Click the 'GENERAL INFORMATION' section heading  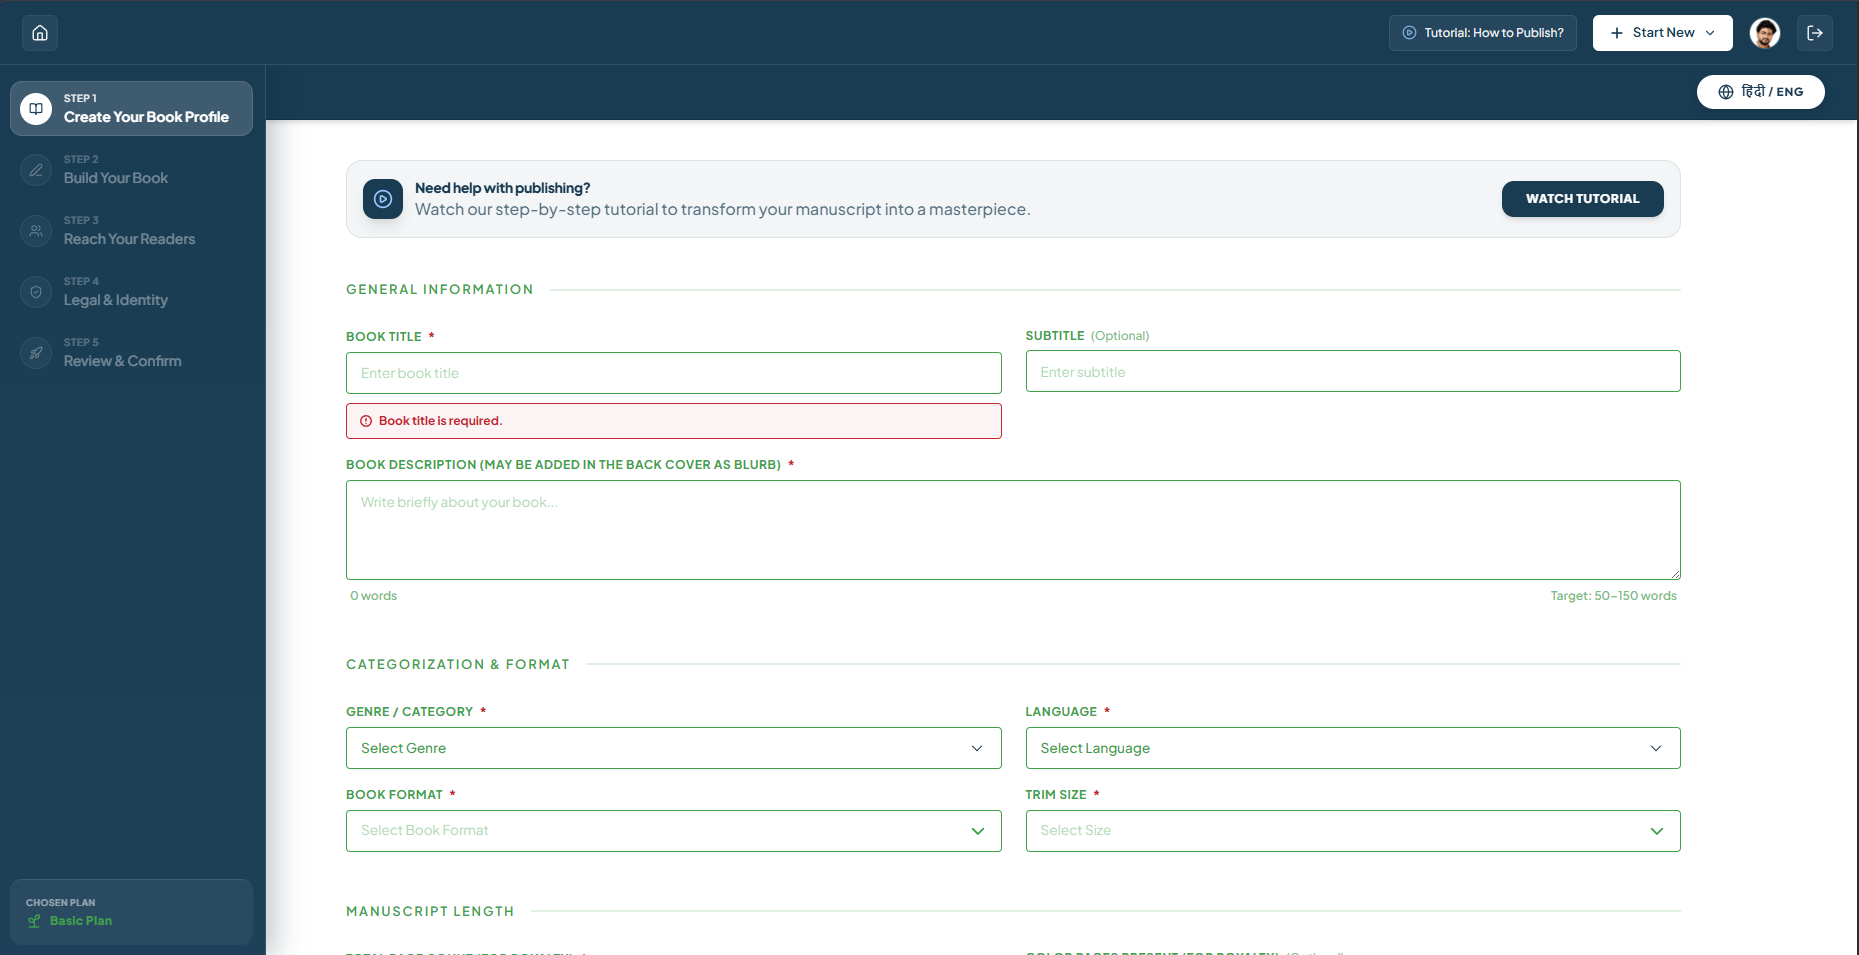440,290
